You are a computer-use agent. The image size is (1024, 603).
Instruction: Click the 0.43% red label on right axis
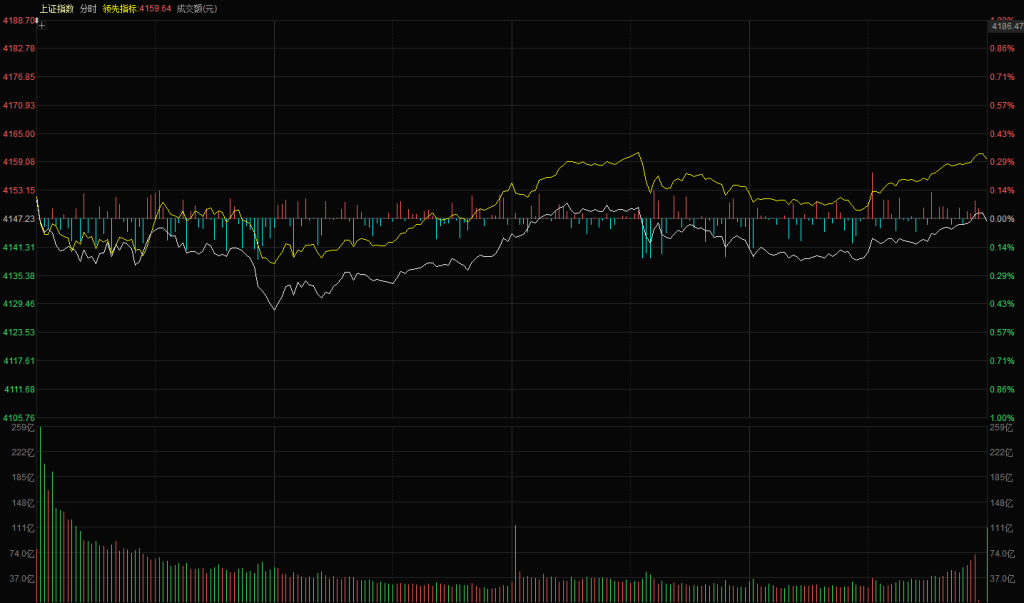click(x=1001, y=133)
